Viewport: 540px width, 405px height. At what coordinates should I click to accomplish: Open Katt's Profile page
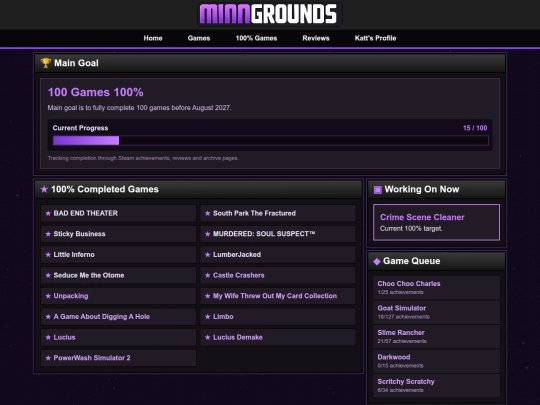(x=375, y=38)
